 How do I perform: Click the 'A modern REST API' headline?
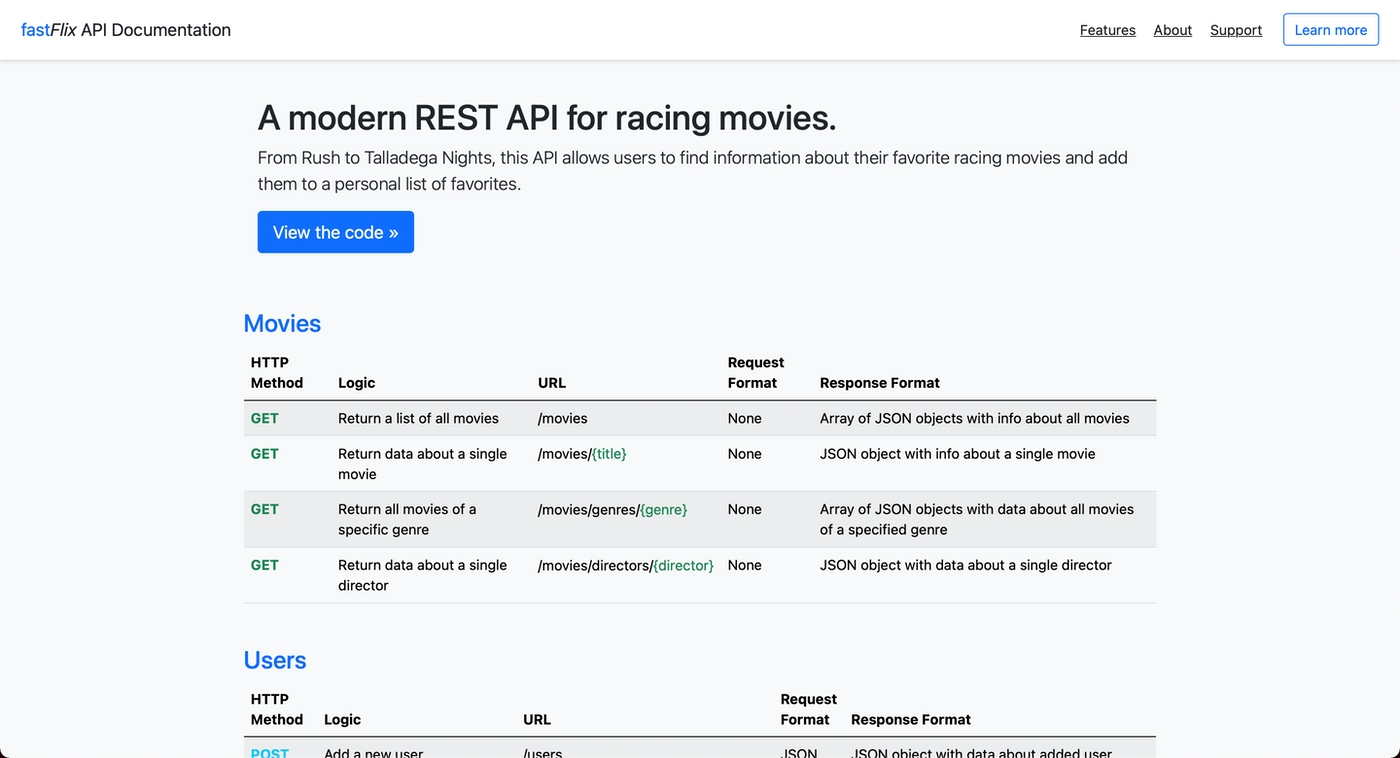546,118
